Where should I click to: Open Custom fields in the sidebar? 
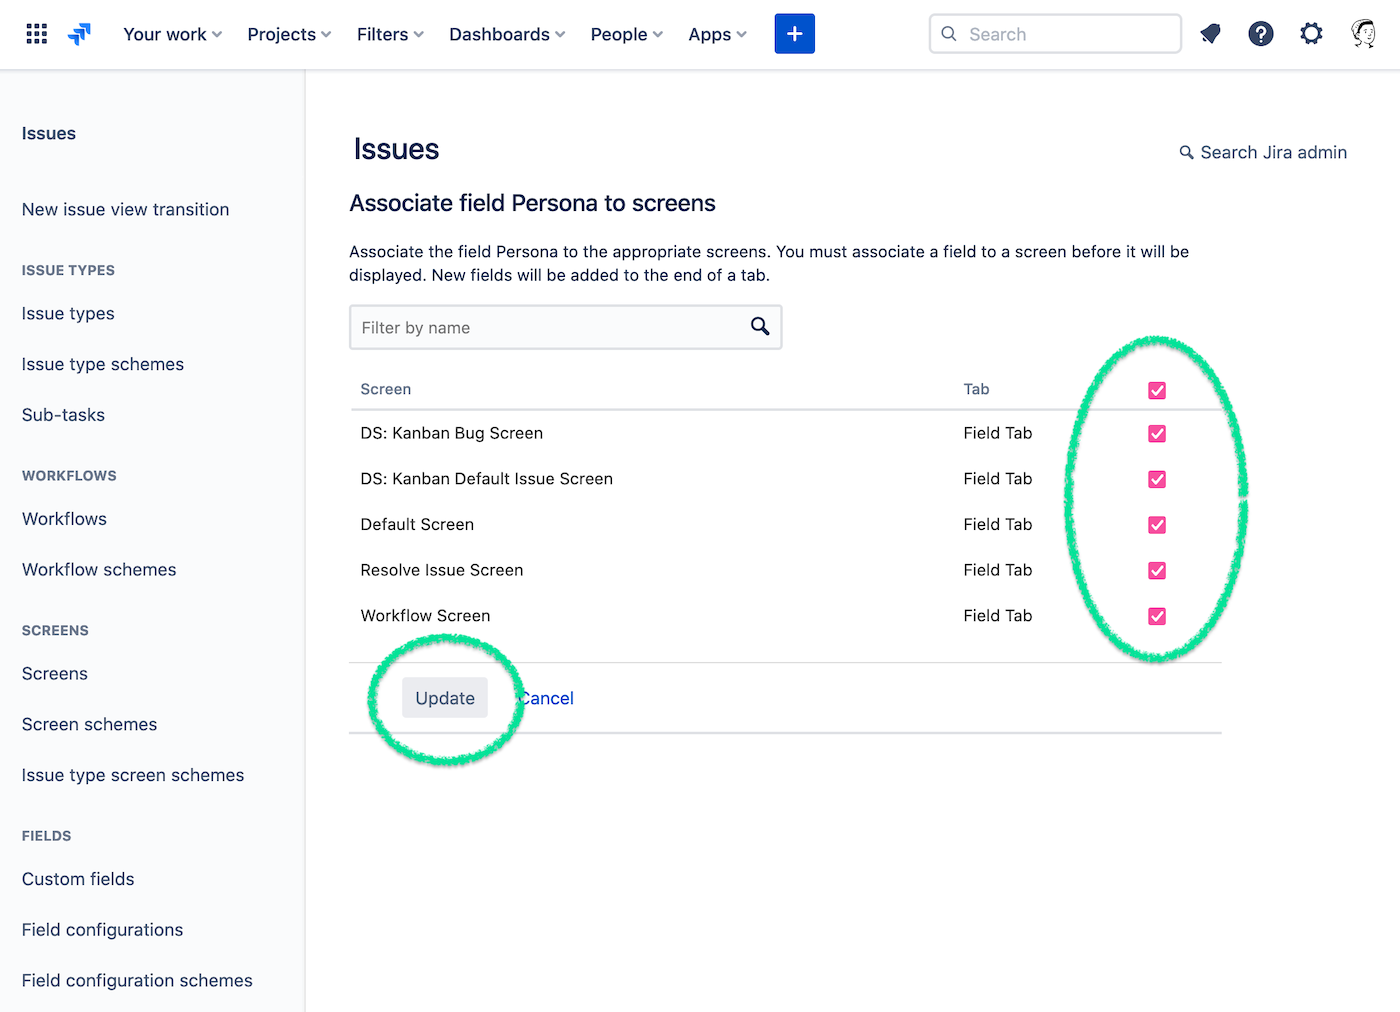78,879
